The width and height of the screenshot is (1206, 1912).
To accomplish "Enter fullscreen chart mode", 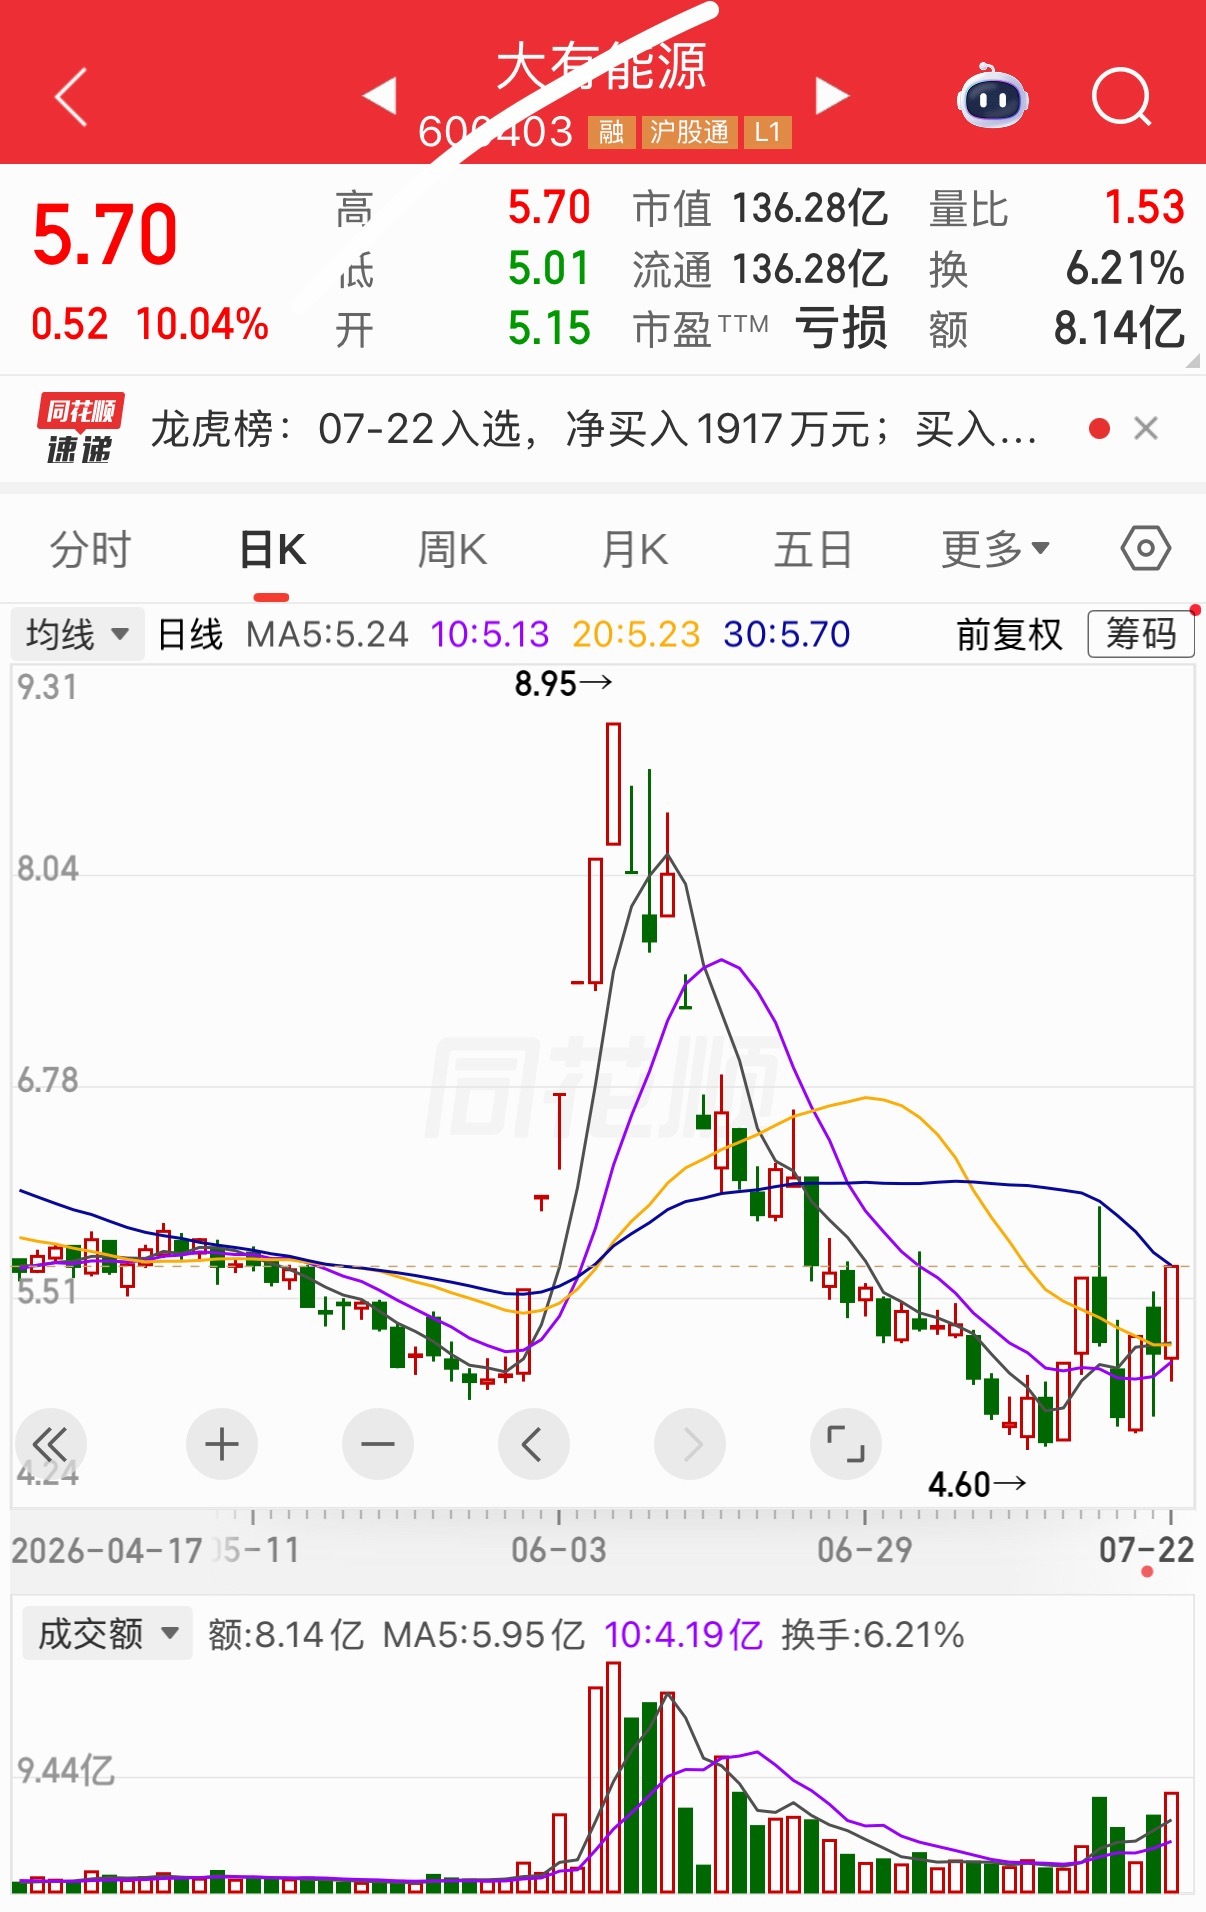I will tap(845, 1444).
